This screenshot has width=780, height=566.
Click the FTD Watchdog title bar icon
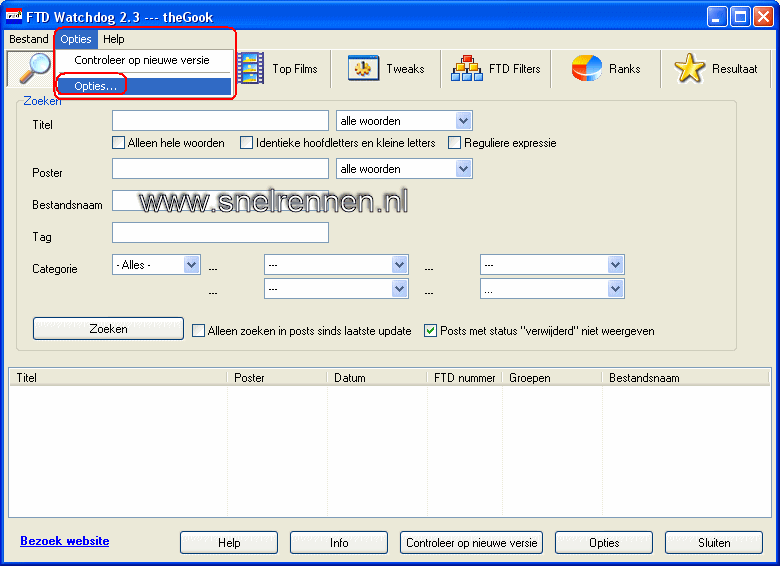tap(13, 16)
